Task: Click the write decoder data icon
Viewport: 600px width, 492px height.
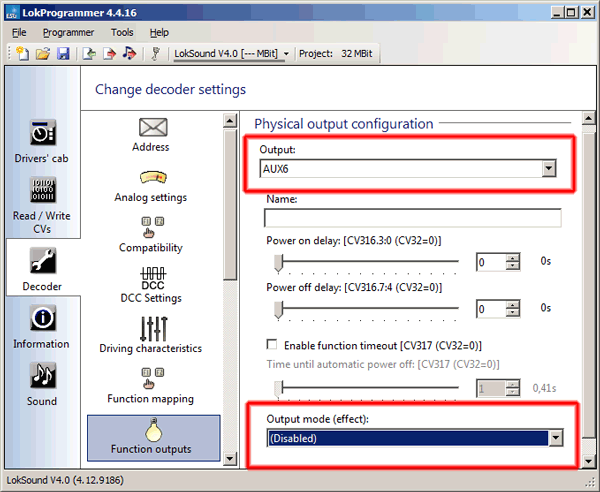Action: (109, 54)
